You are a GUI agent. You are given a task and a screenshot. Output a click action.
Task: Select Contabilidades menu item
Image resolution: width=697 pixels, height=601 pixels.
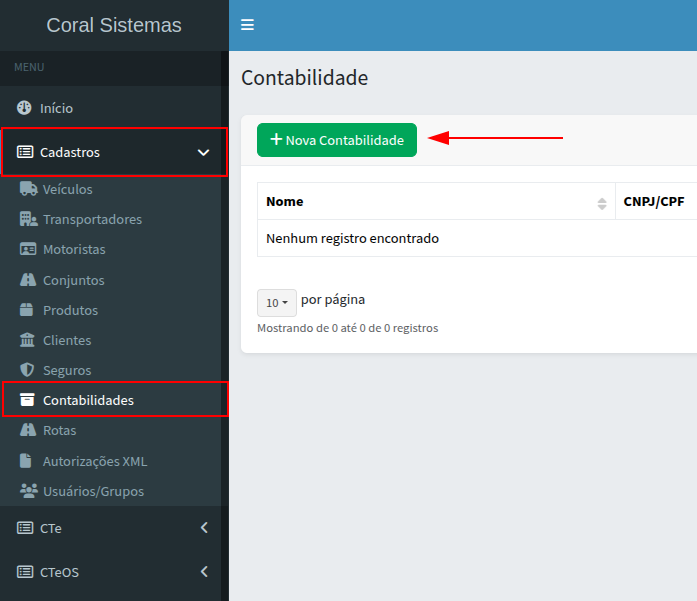point(88,400)
